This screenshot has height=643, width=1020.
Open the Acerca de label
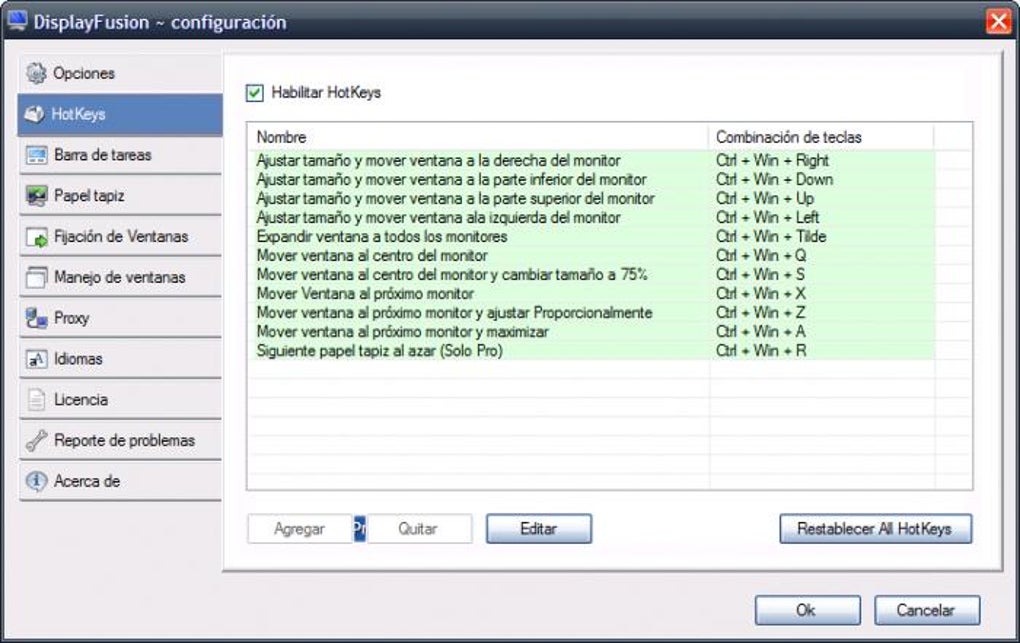(87, 481)
